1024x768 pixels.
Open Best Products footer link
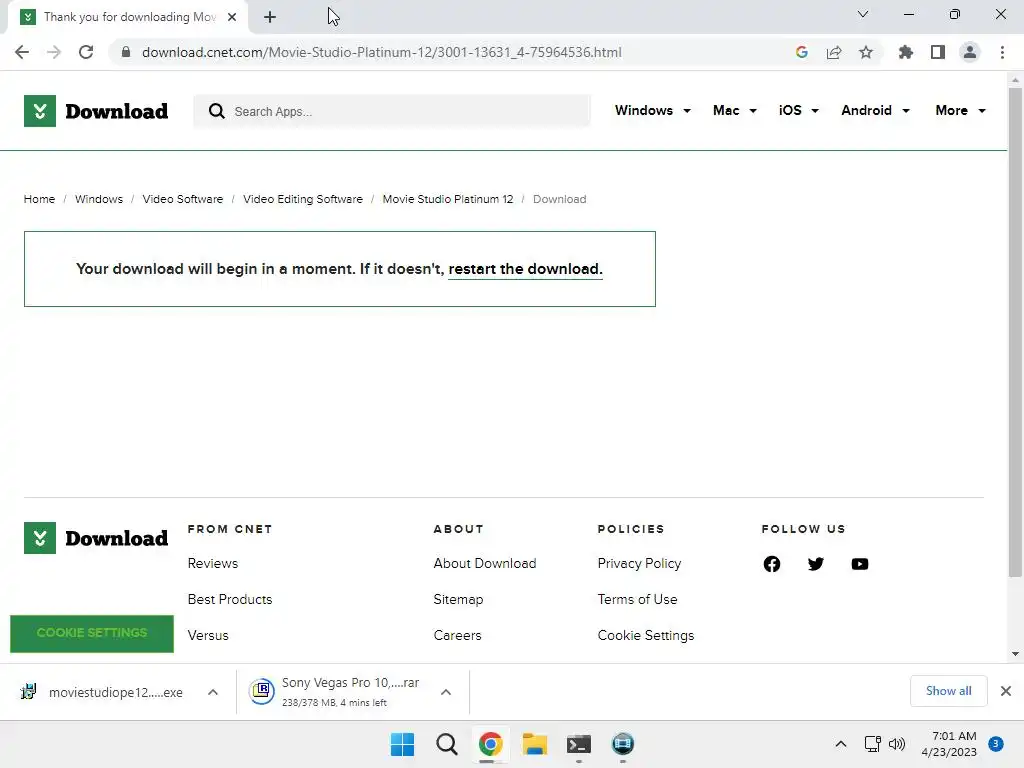coord(230,600)
